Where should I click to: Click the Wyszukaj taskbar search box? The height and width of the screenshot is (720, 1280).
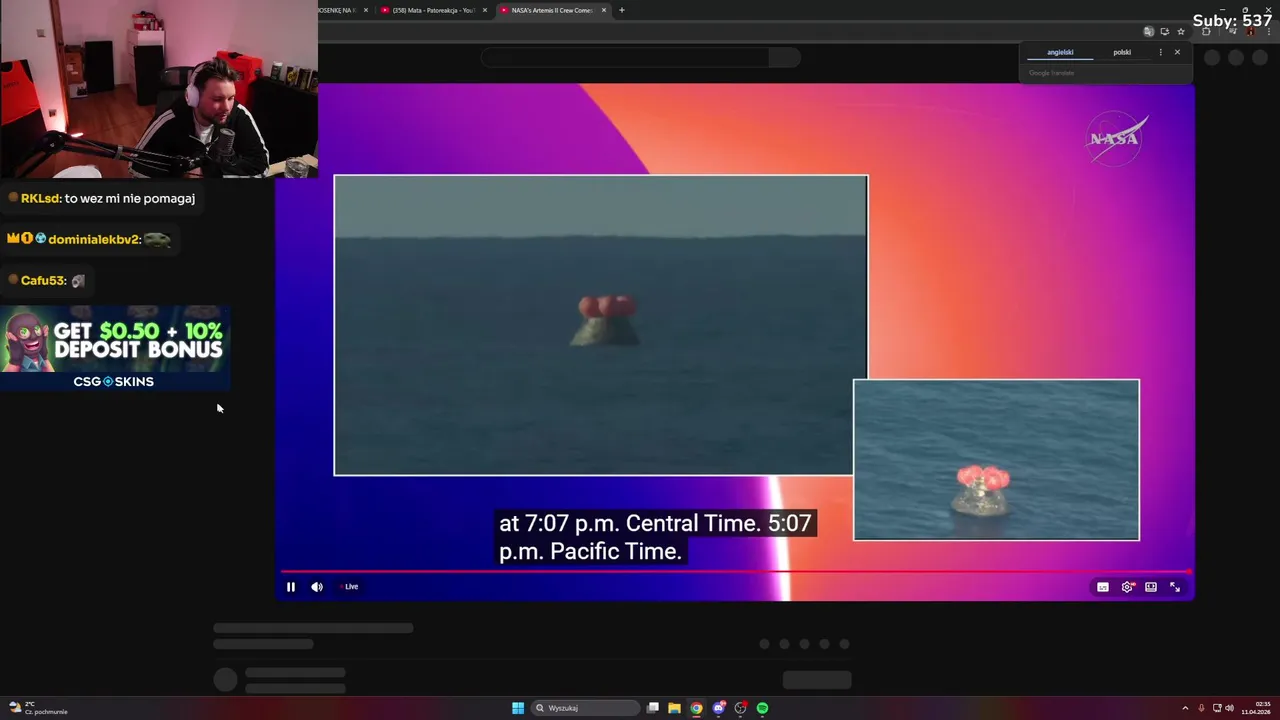[x=586, y=708]
